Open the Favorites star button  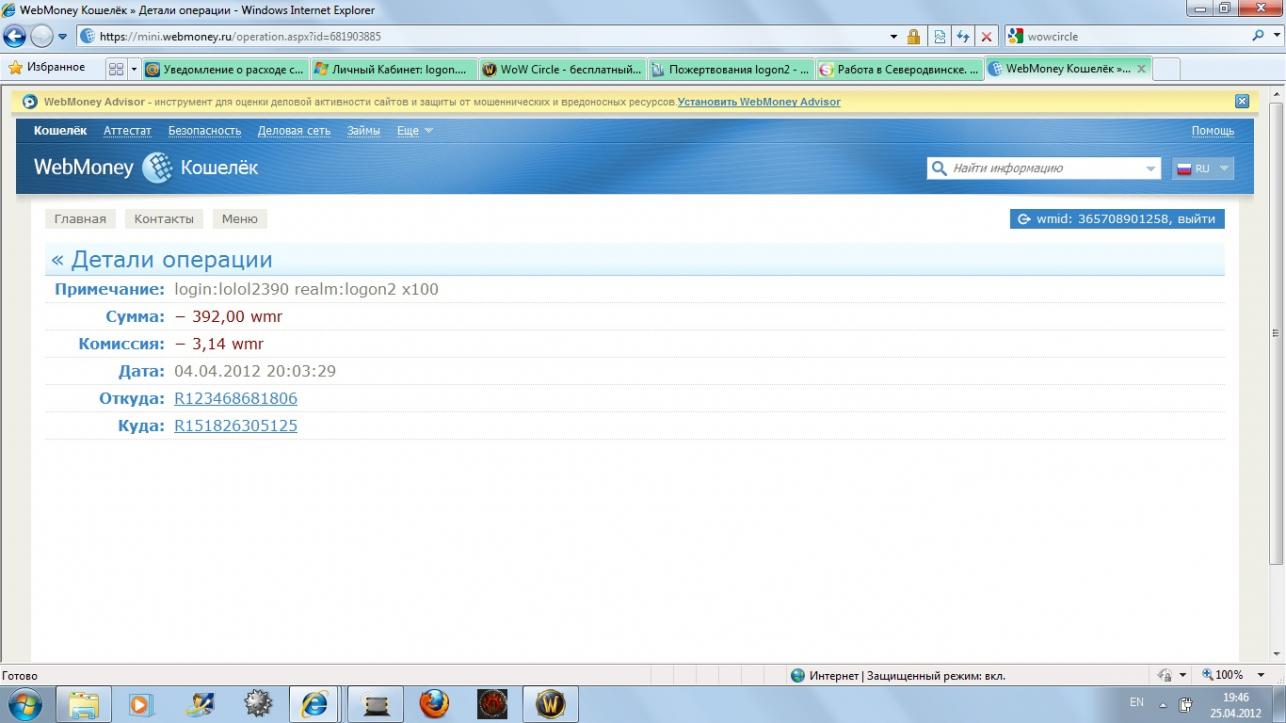pos(46,68)
